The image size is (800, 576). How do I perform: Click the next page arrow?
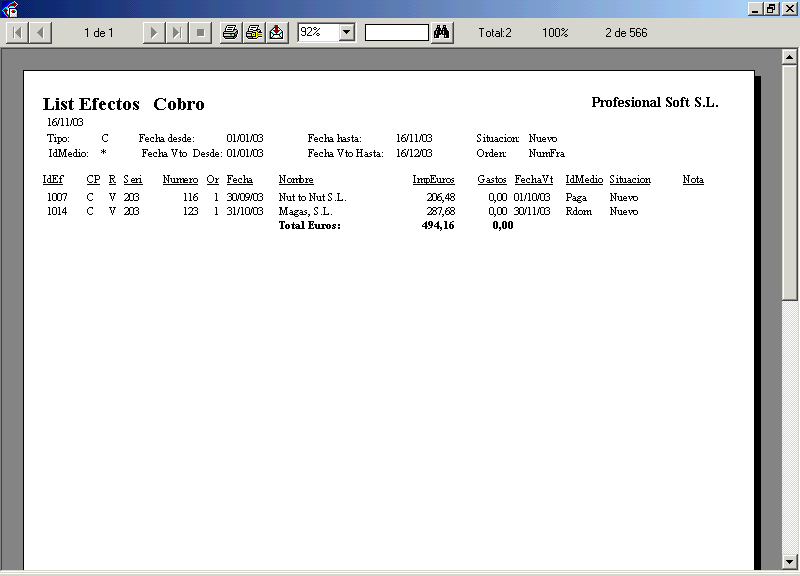[x=153, y=33]
